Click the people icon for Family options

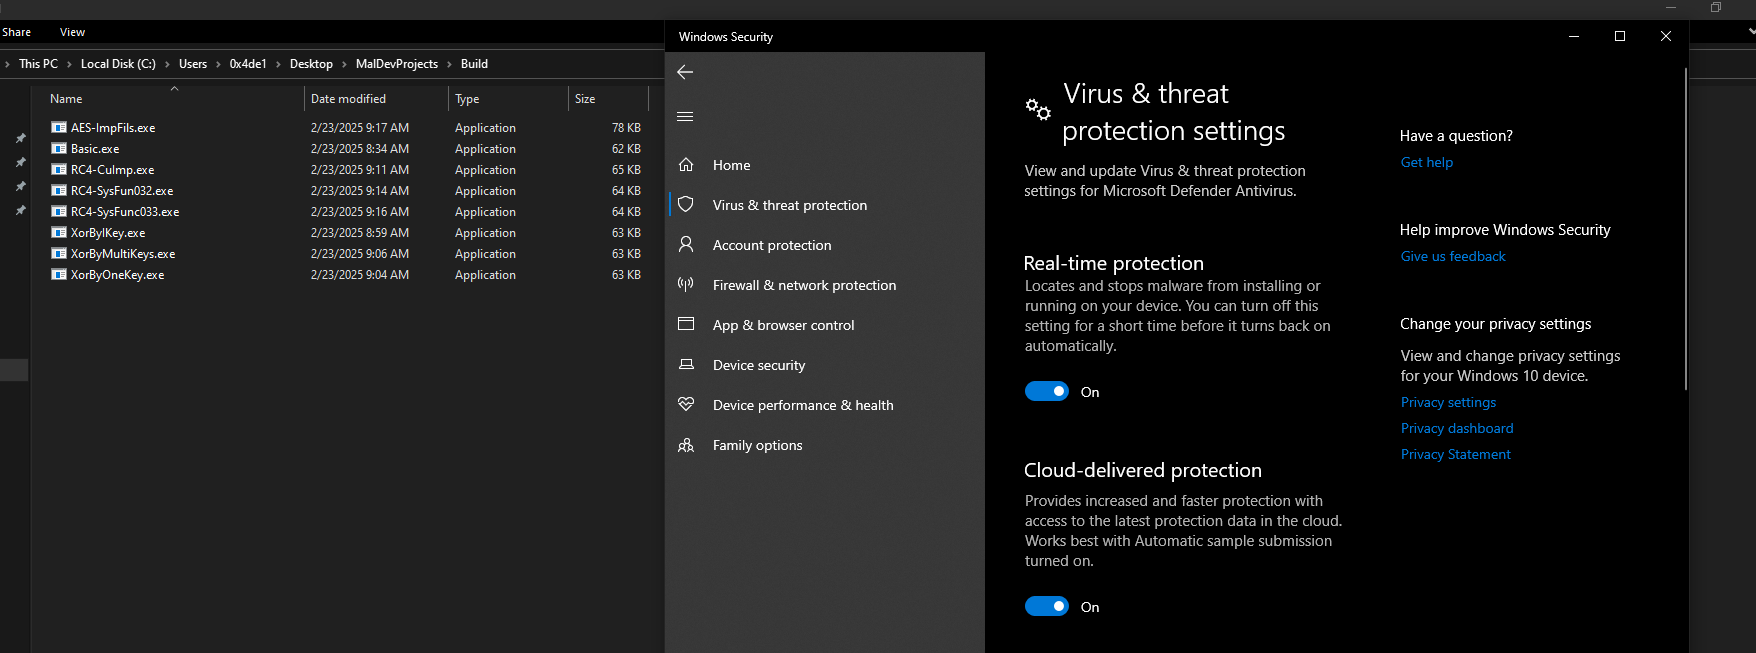686,445
